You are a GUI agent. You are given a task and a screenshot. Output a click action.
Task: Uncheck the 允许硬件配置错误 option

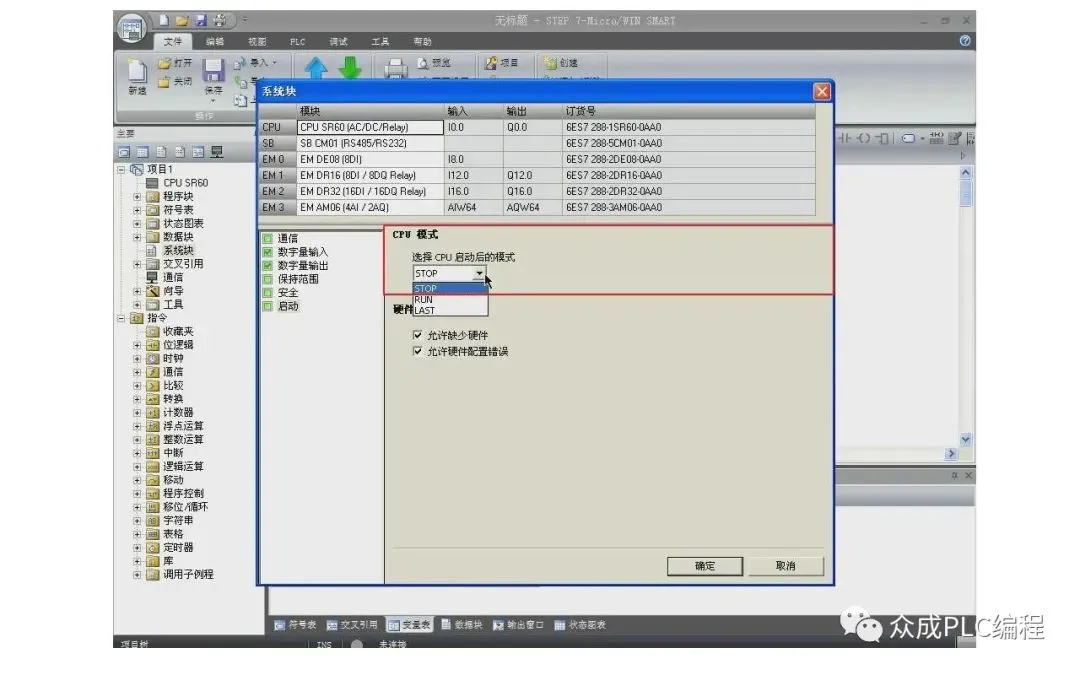417,351
